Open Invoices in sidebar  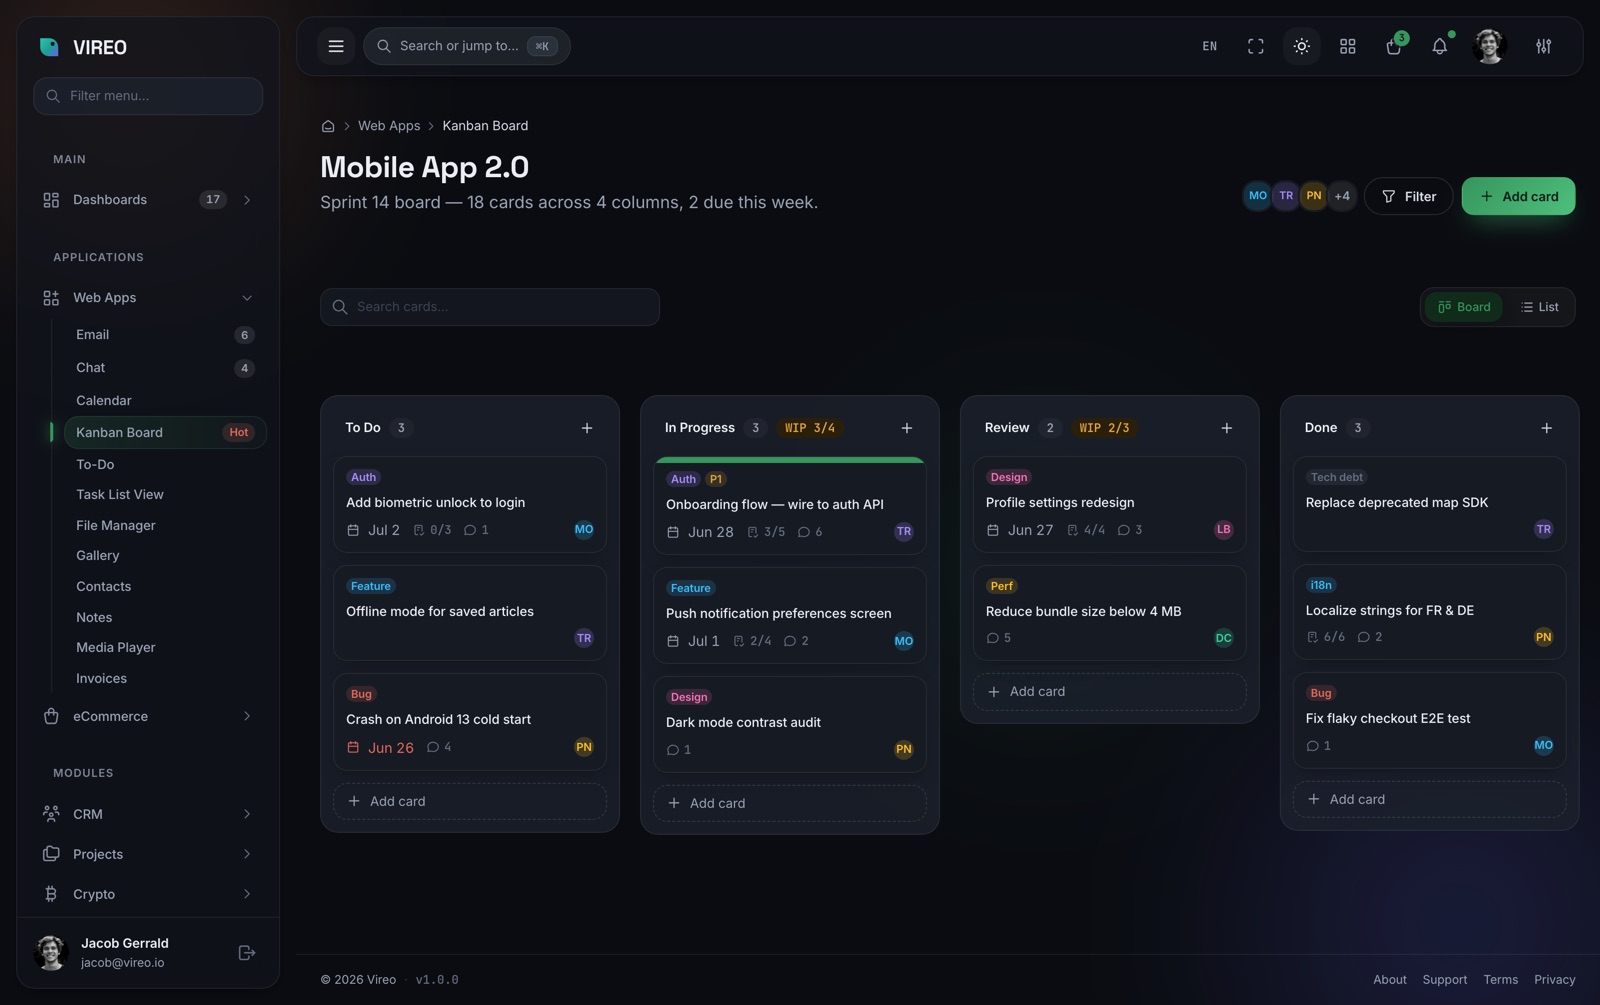coord(165,678)
